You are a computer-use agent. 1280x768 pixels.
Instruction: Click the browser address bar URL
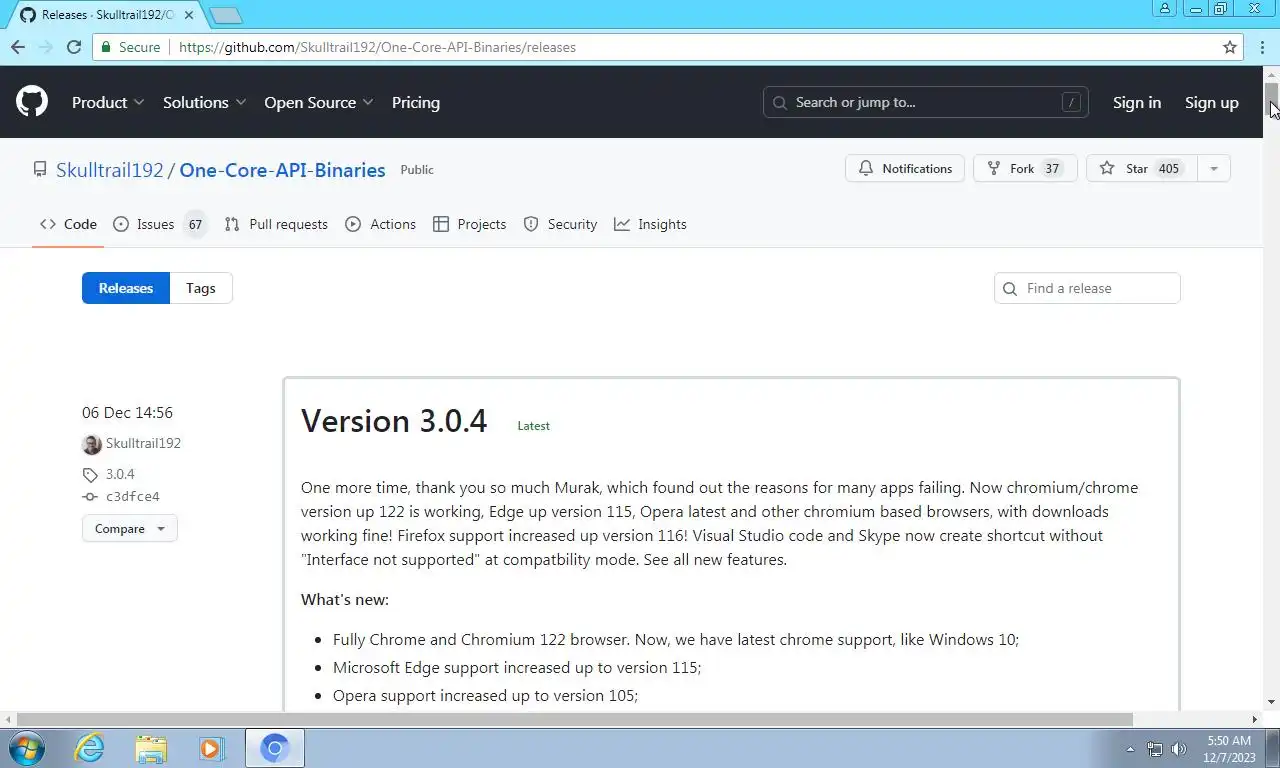377,47
